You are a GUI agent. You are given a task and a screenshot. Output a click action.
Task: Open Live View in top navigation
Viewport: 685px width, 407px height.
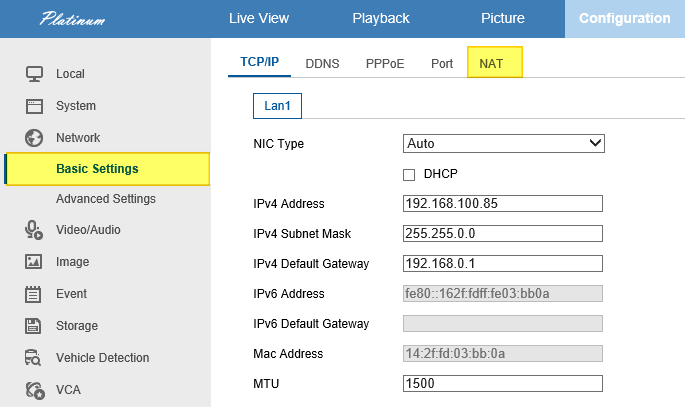point(260,18)
